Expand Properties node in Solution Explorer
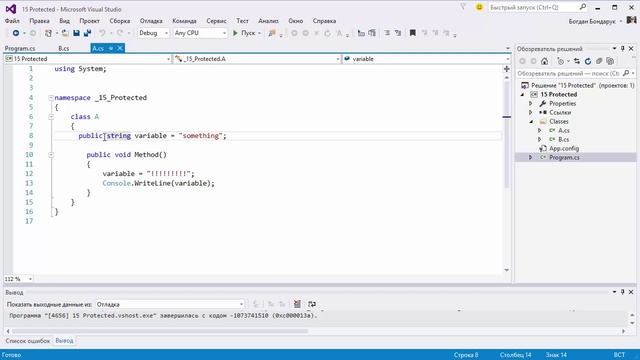 point(531,104)
